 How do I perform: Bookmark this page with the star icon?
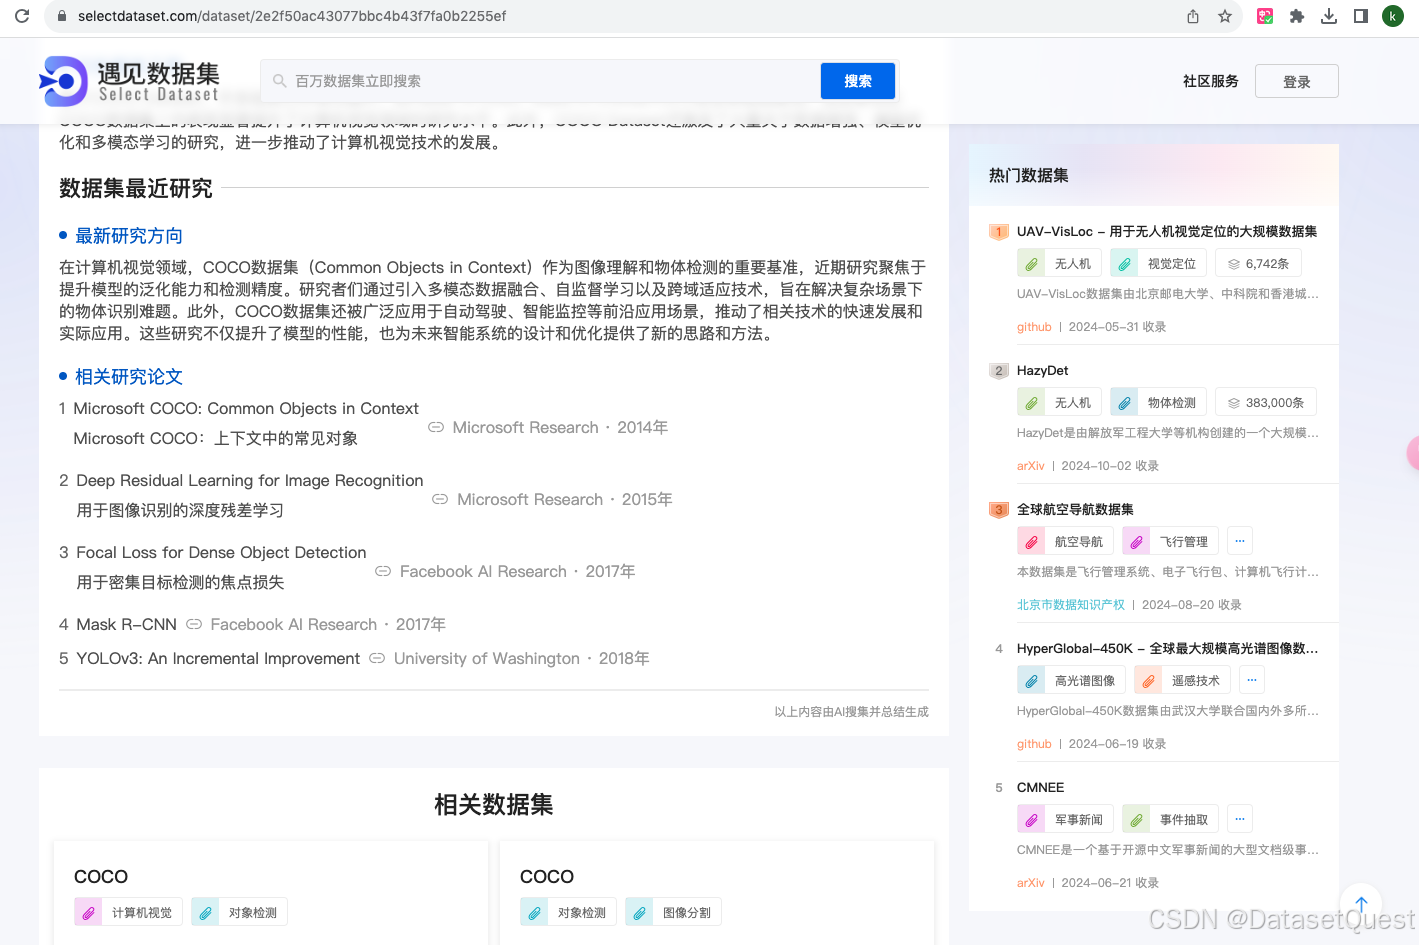tap(1225, 16)
